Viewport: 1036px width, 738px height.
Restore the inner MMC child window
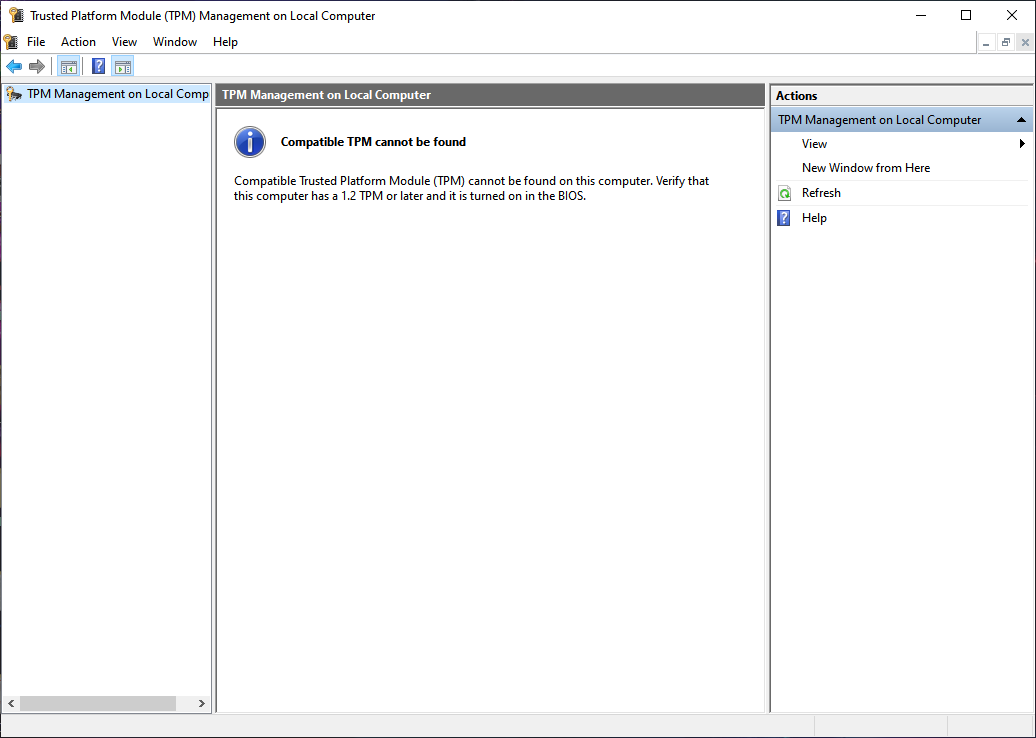tap(1006, 42)
